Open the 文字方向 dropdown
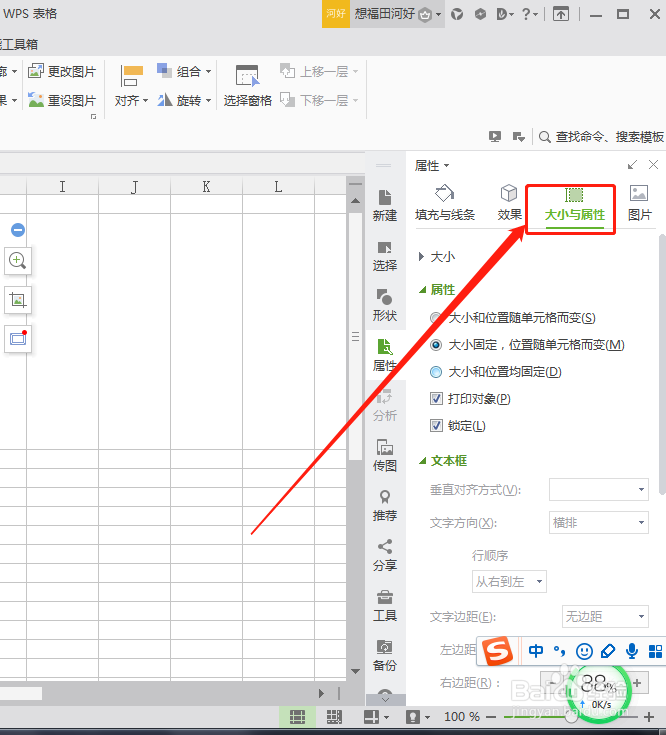The height and width of the screenshot is (735, 666). tap(599, 522)
